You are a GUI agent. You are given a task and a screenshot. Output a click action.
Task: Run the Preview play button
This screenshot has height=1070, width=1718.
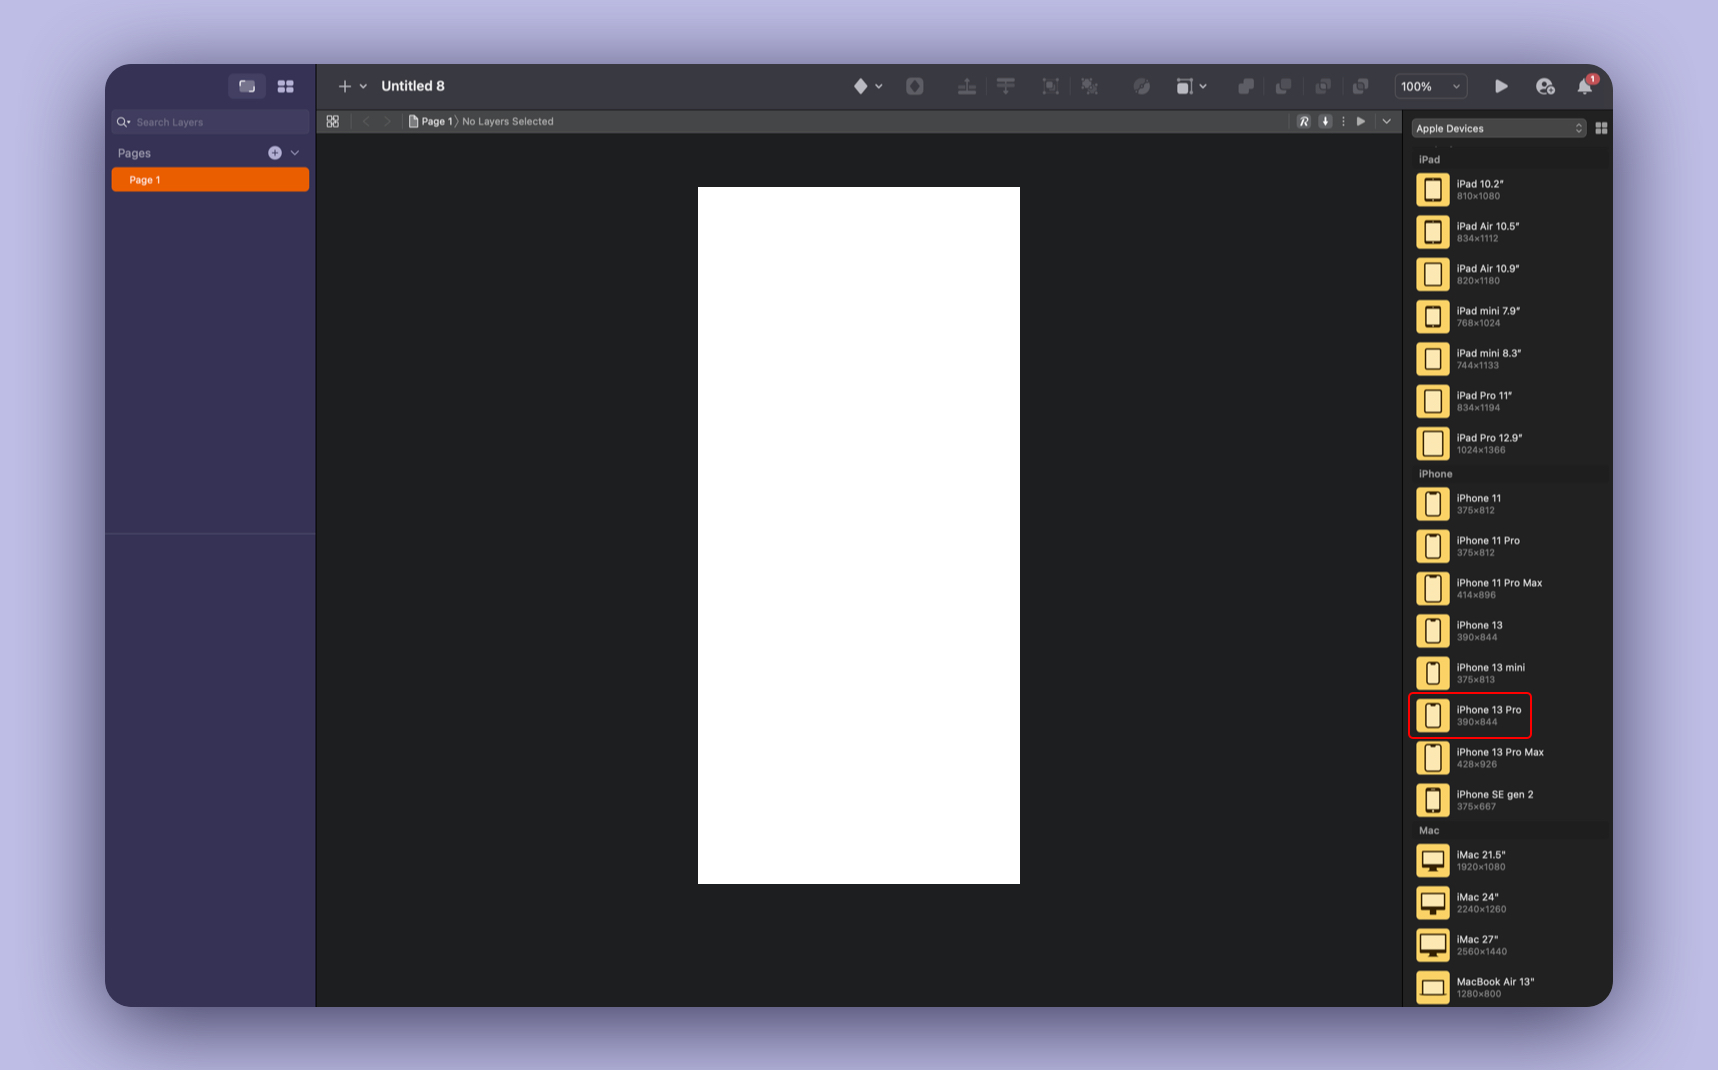(1501, 86)
